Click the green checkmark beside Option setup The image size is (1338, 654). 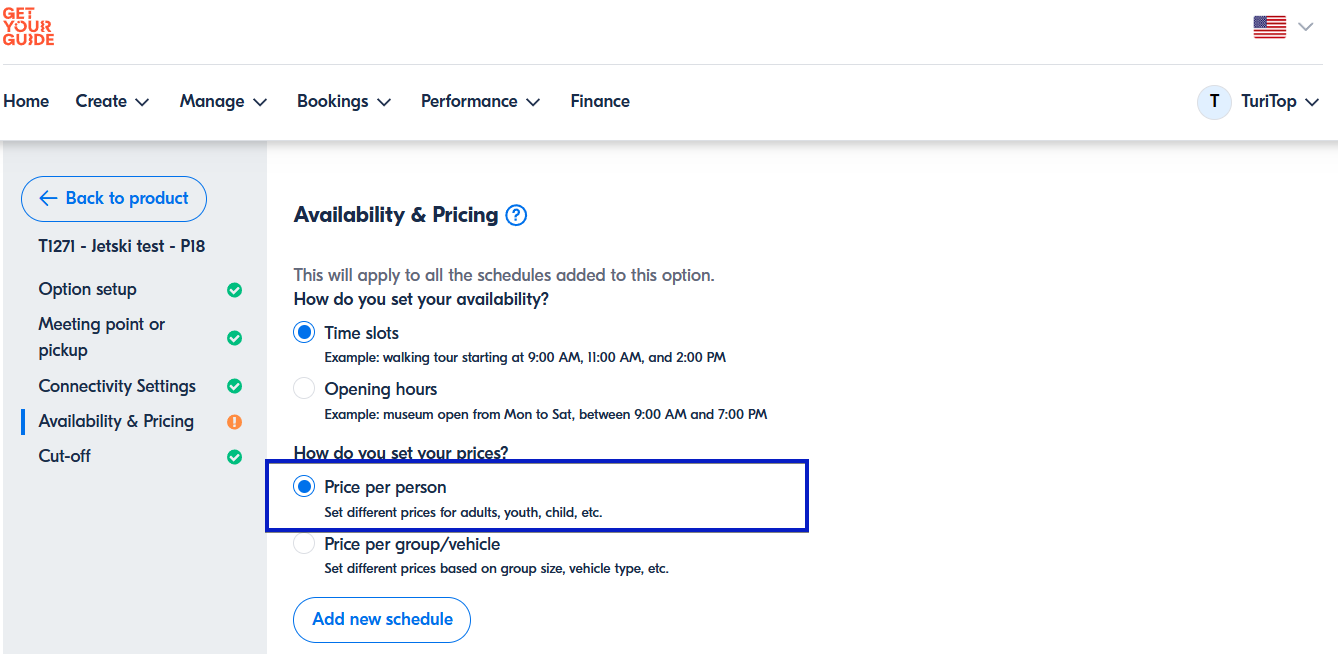tap(233, 290)
